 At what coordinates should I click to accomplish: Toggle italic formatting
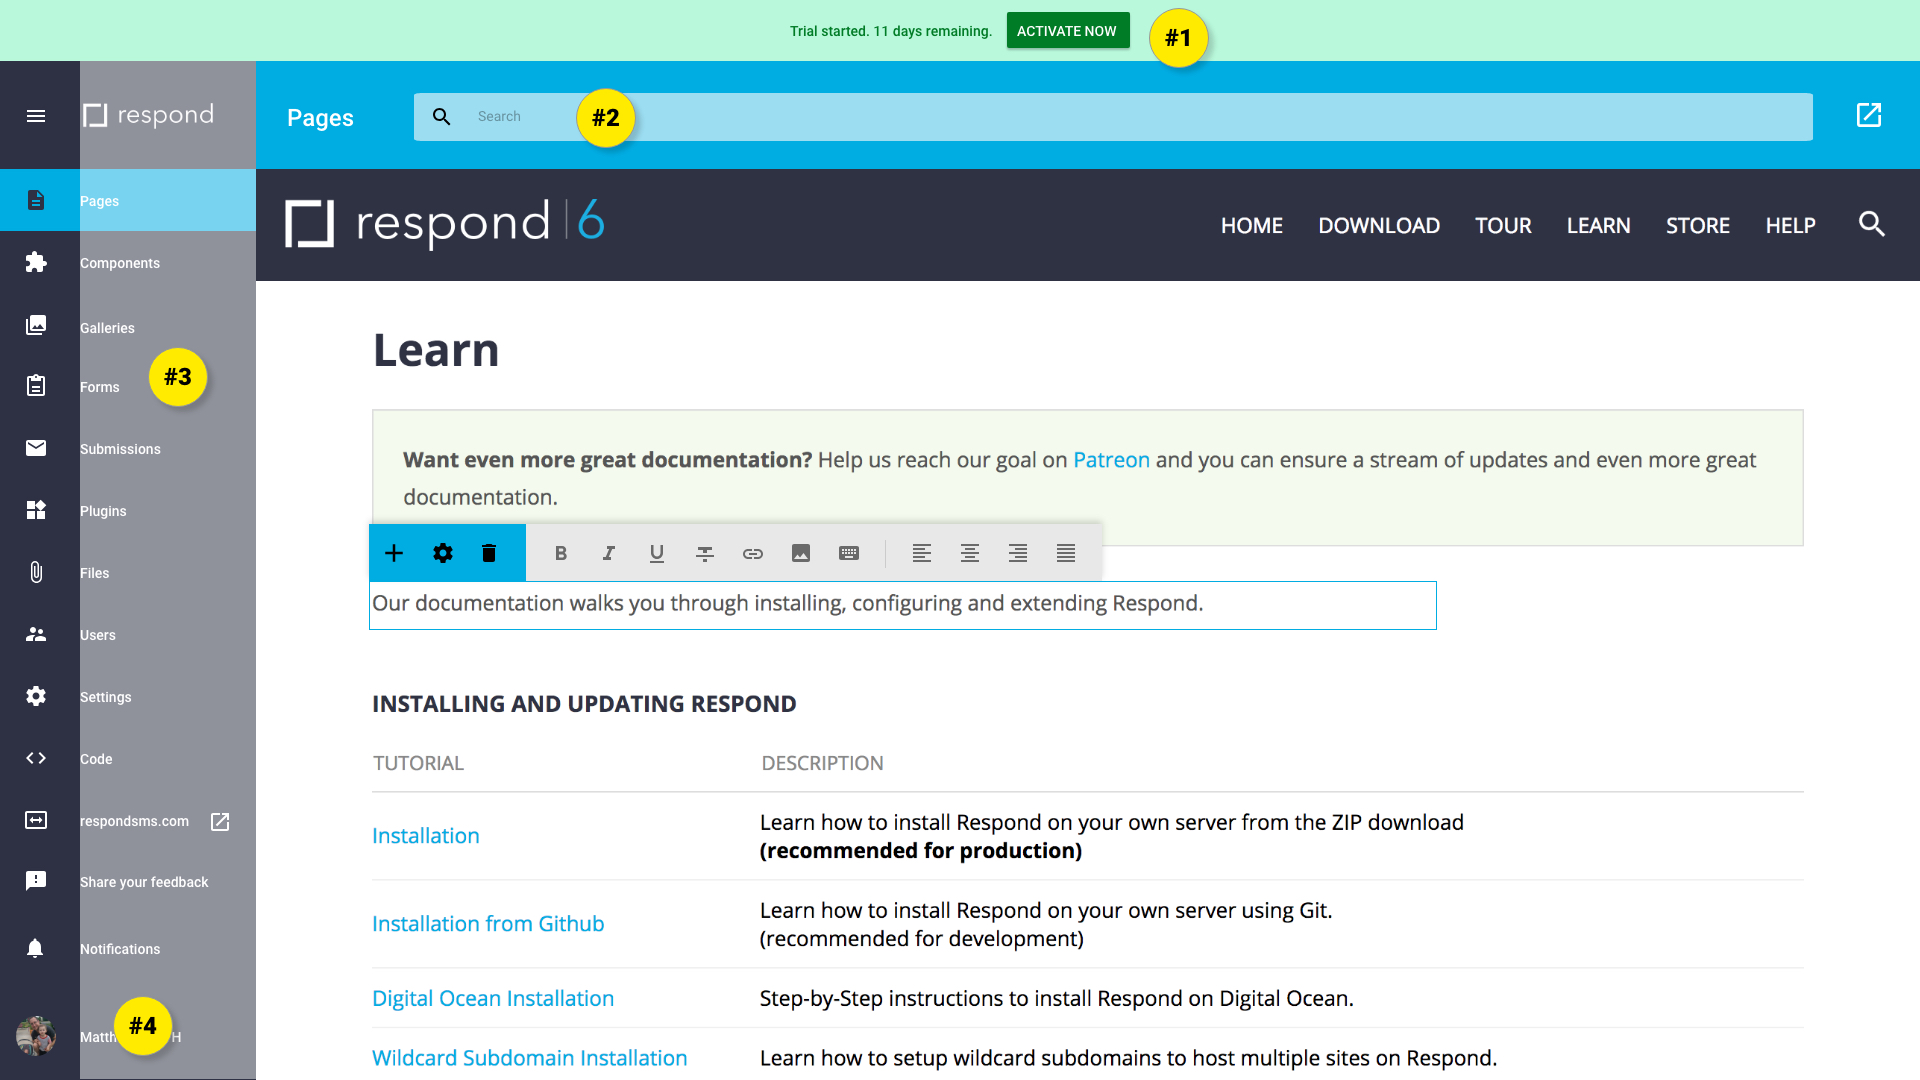(x=609, y=553)
